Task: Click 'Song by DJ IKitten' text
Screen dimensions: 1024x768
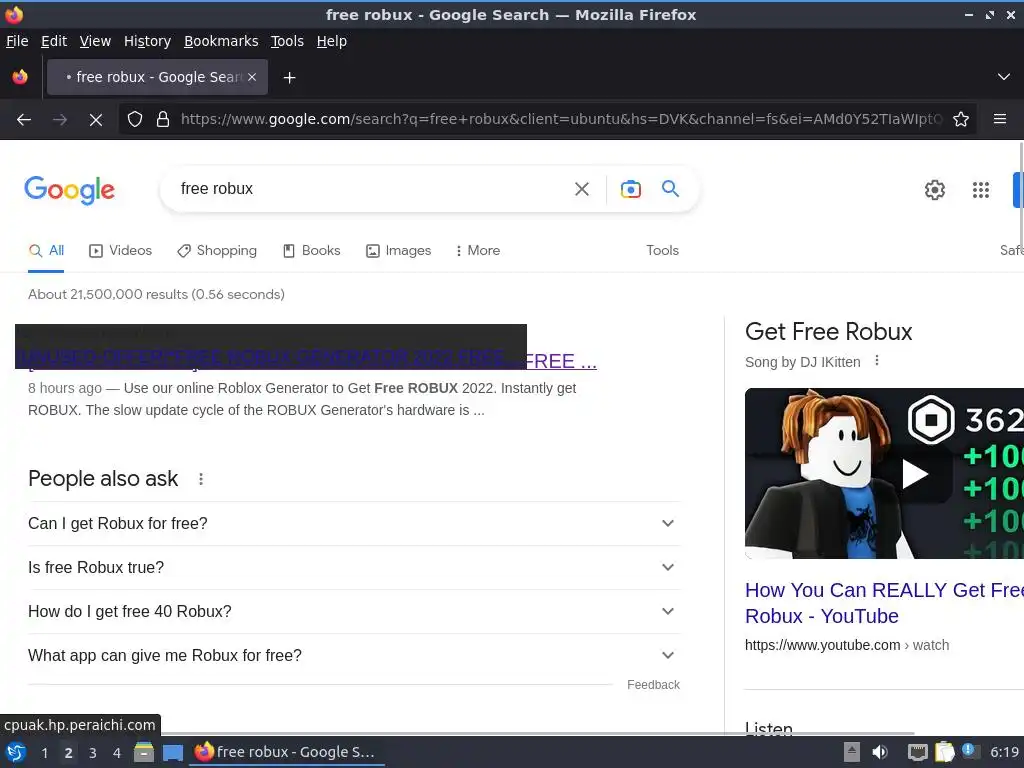Action: coord(803,362)
